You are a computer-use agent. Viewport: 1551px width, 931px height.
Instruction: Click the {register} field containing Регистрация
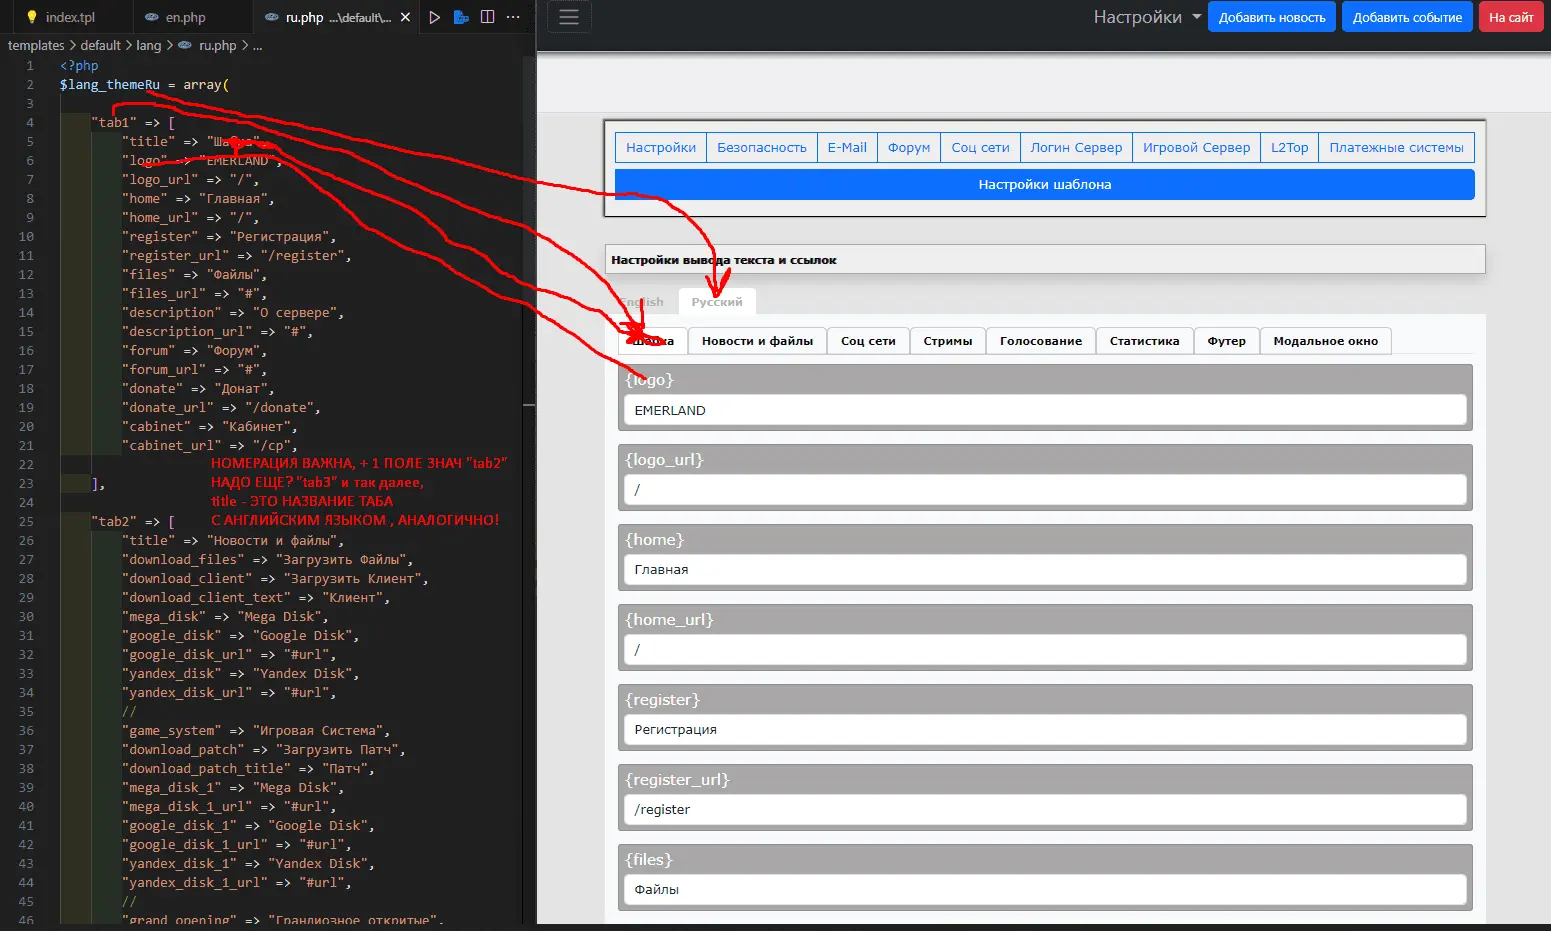pos(1045,730)
